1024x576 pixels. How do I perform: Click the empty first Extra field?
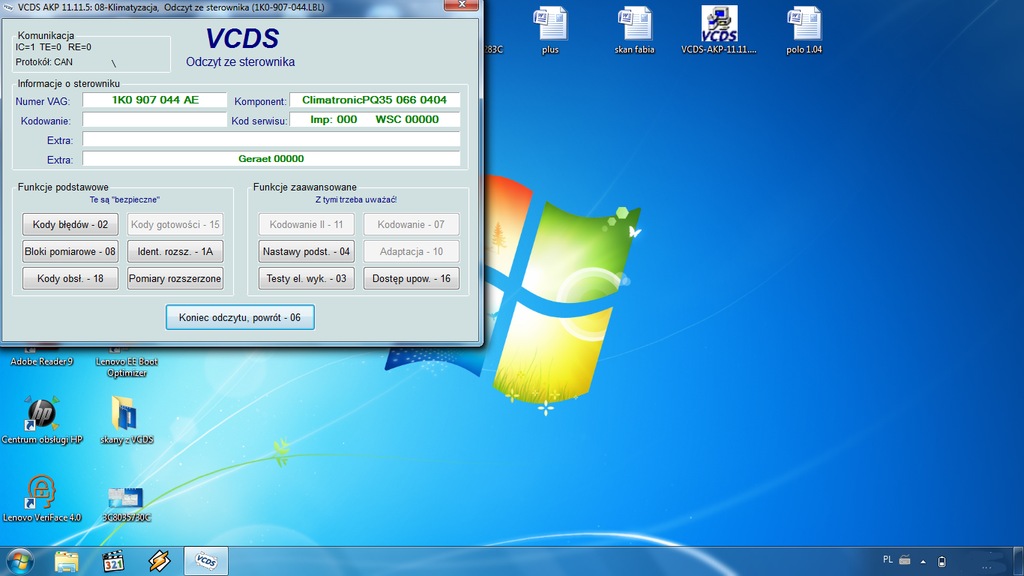click(x=271, y=139)
